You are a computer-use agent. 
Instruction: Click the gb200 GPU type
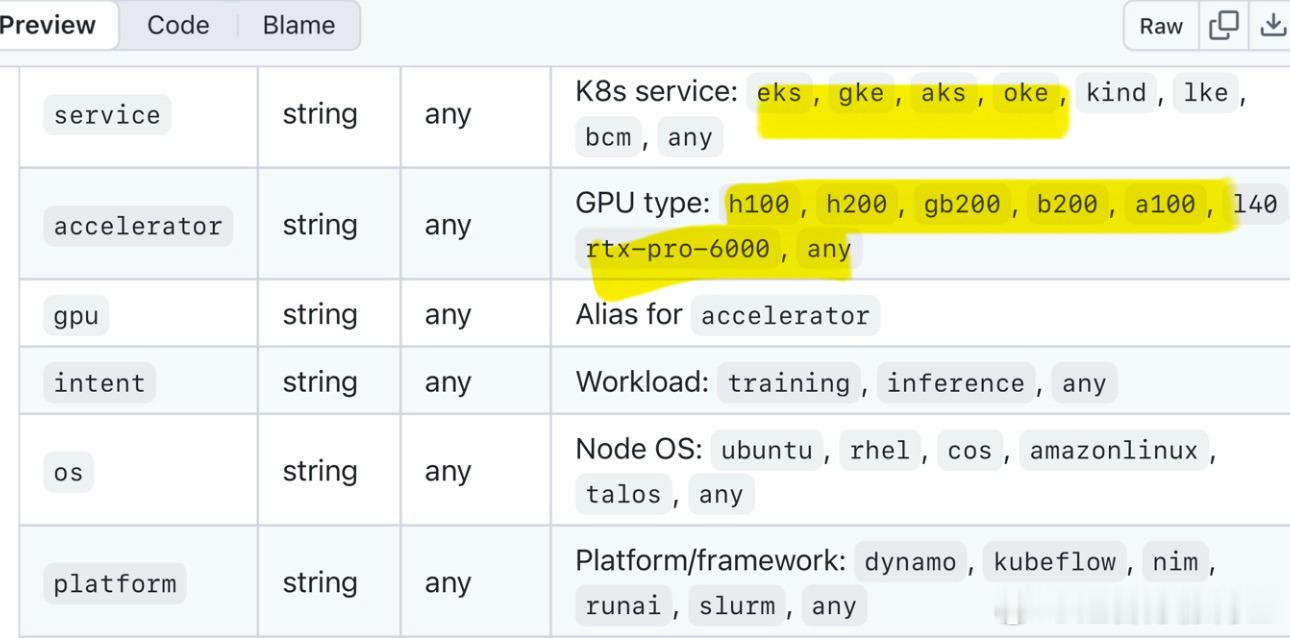click(x=963, y=204)
